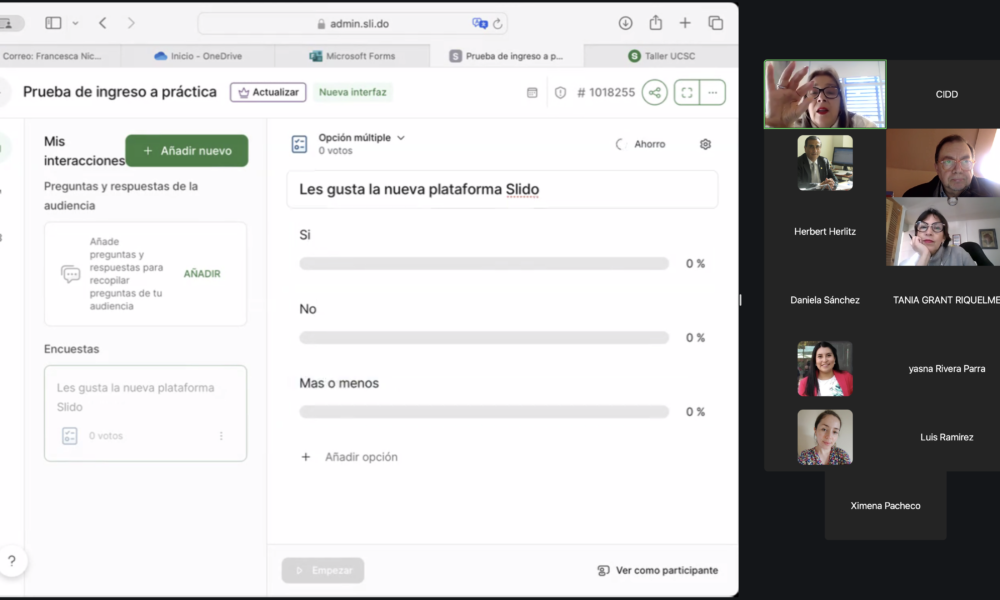Select Daniela Sánchez participant tile
1000x600 pixels.
[x=825, y=300]
